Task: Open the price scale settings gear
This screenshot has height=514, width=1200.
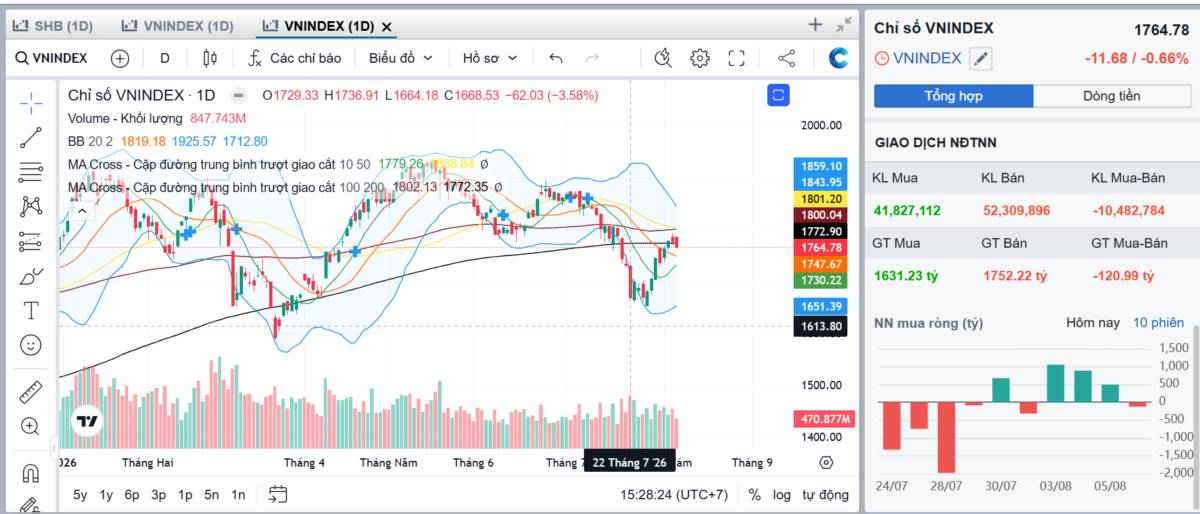Action: click(826, 462)
